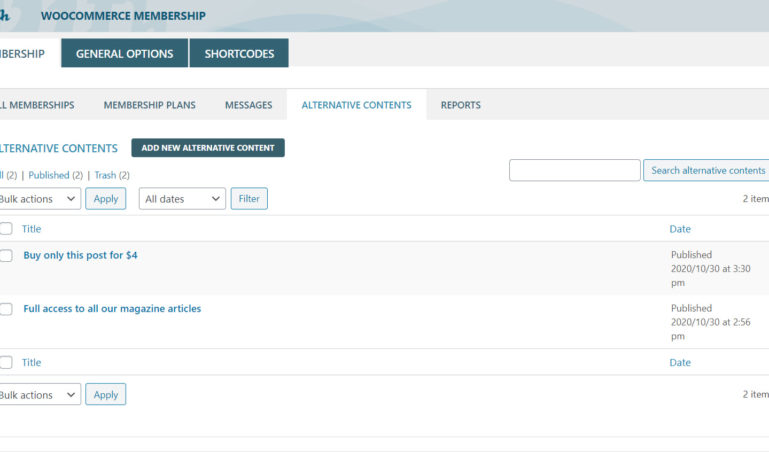Viewport: 769px width, 452px height.
Task: Expand top Bulk actions dropdown
Action: tap(39, 199)
